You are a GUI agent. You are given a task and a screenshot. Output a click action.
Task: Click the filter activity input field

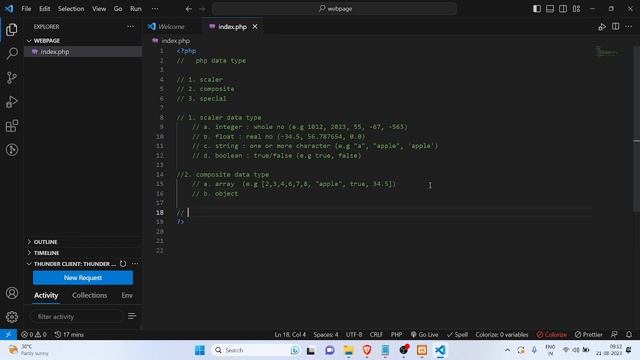click(x=76, y=316)
